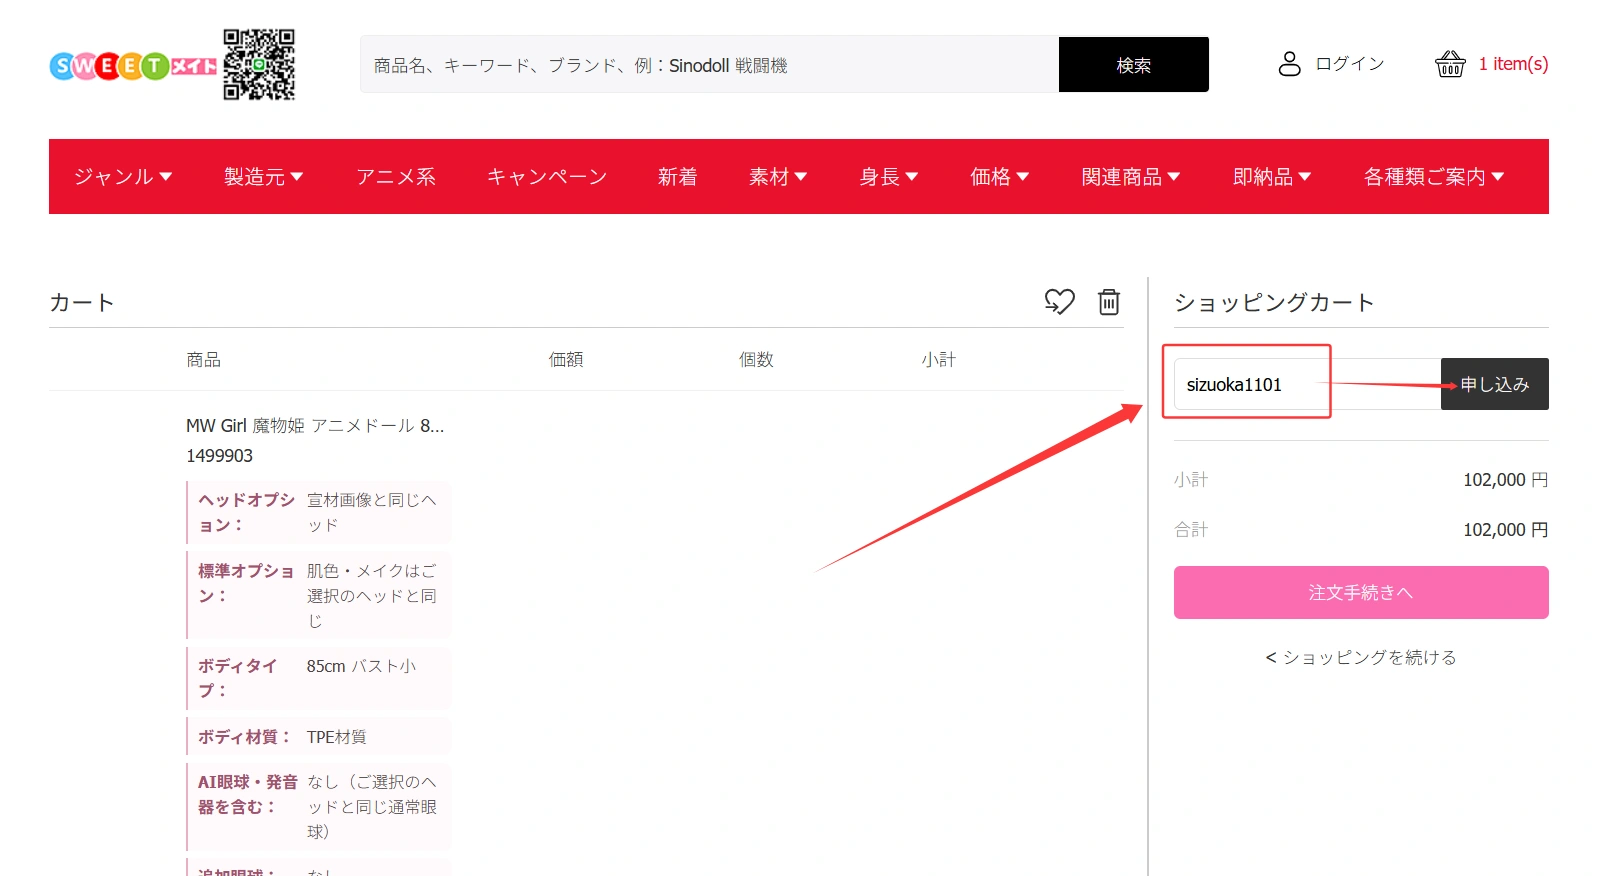Expand the 製造元 dropdown menu
The width and height of the screenshot is (1600, 876).
point(264,177)
